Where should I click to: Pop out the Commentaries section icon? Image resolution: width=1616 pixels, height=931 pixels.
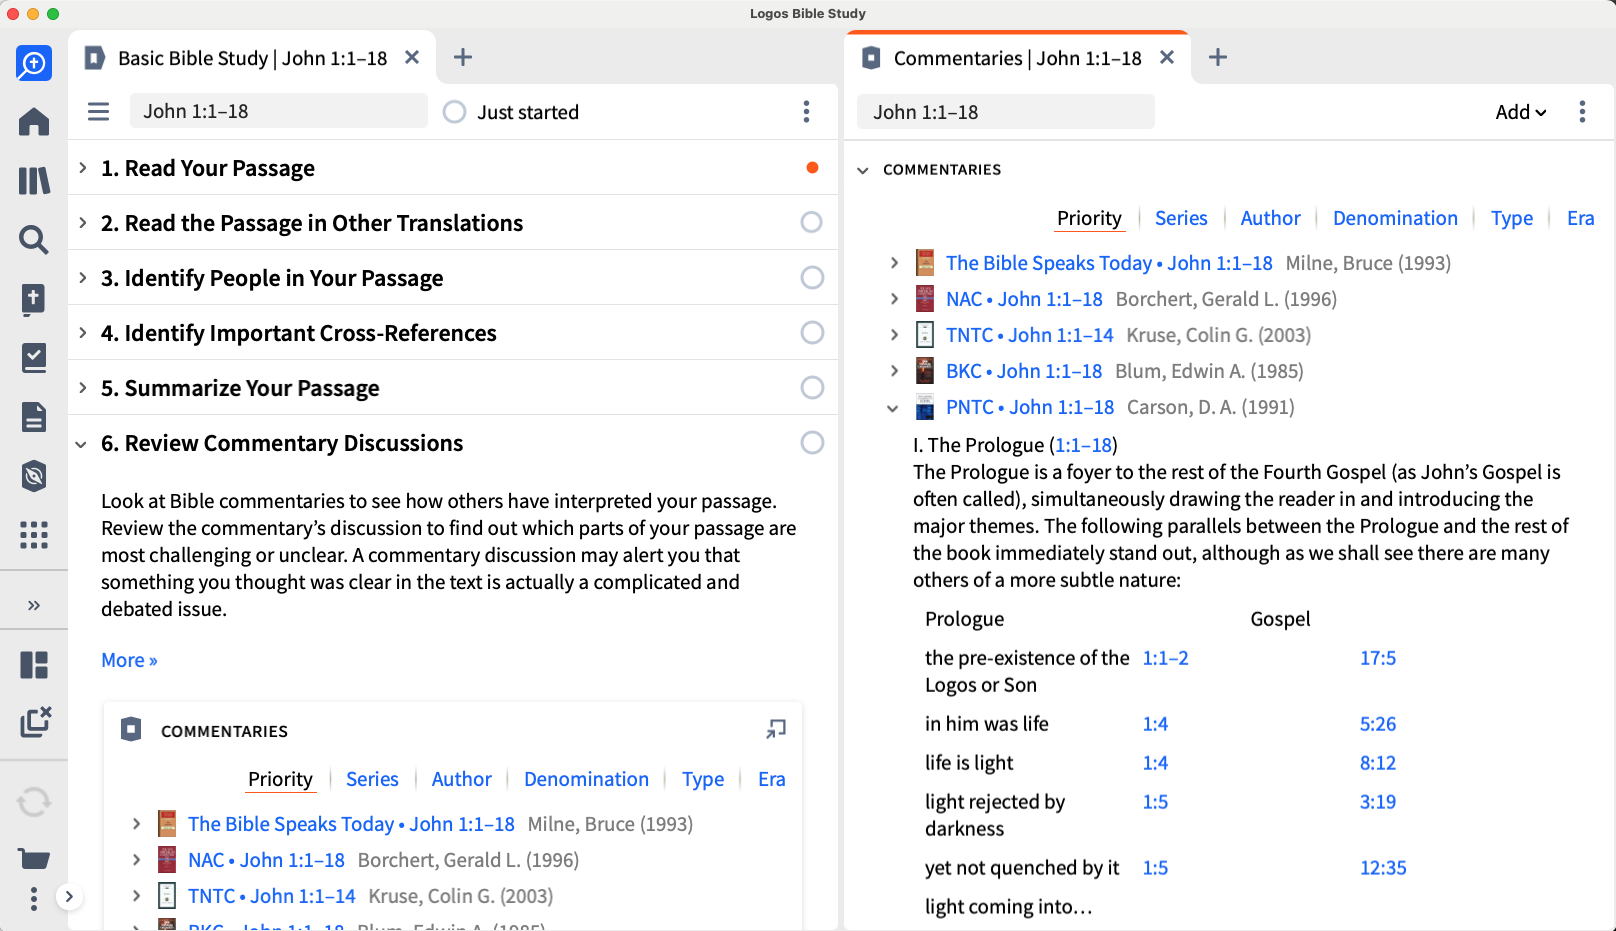click(x=776, y=730)
